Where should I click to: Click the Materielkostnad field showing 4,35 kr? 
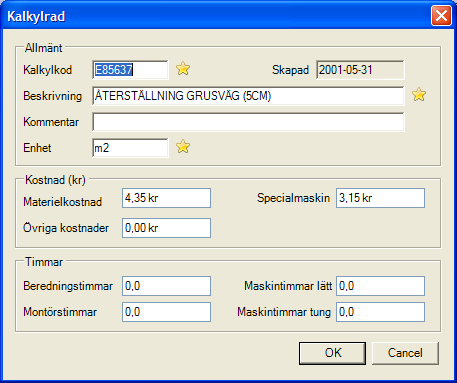click(x=166, y=198)
